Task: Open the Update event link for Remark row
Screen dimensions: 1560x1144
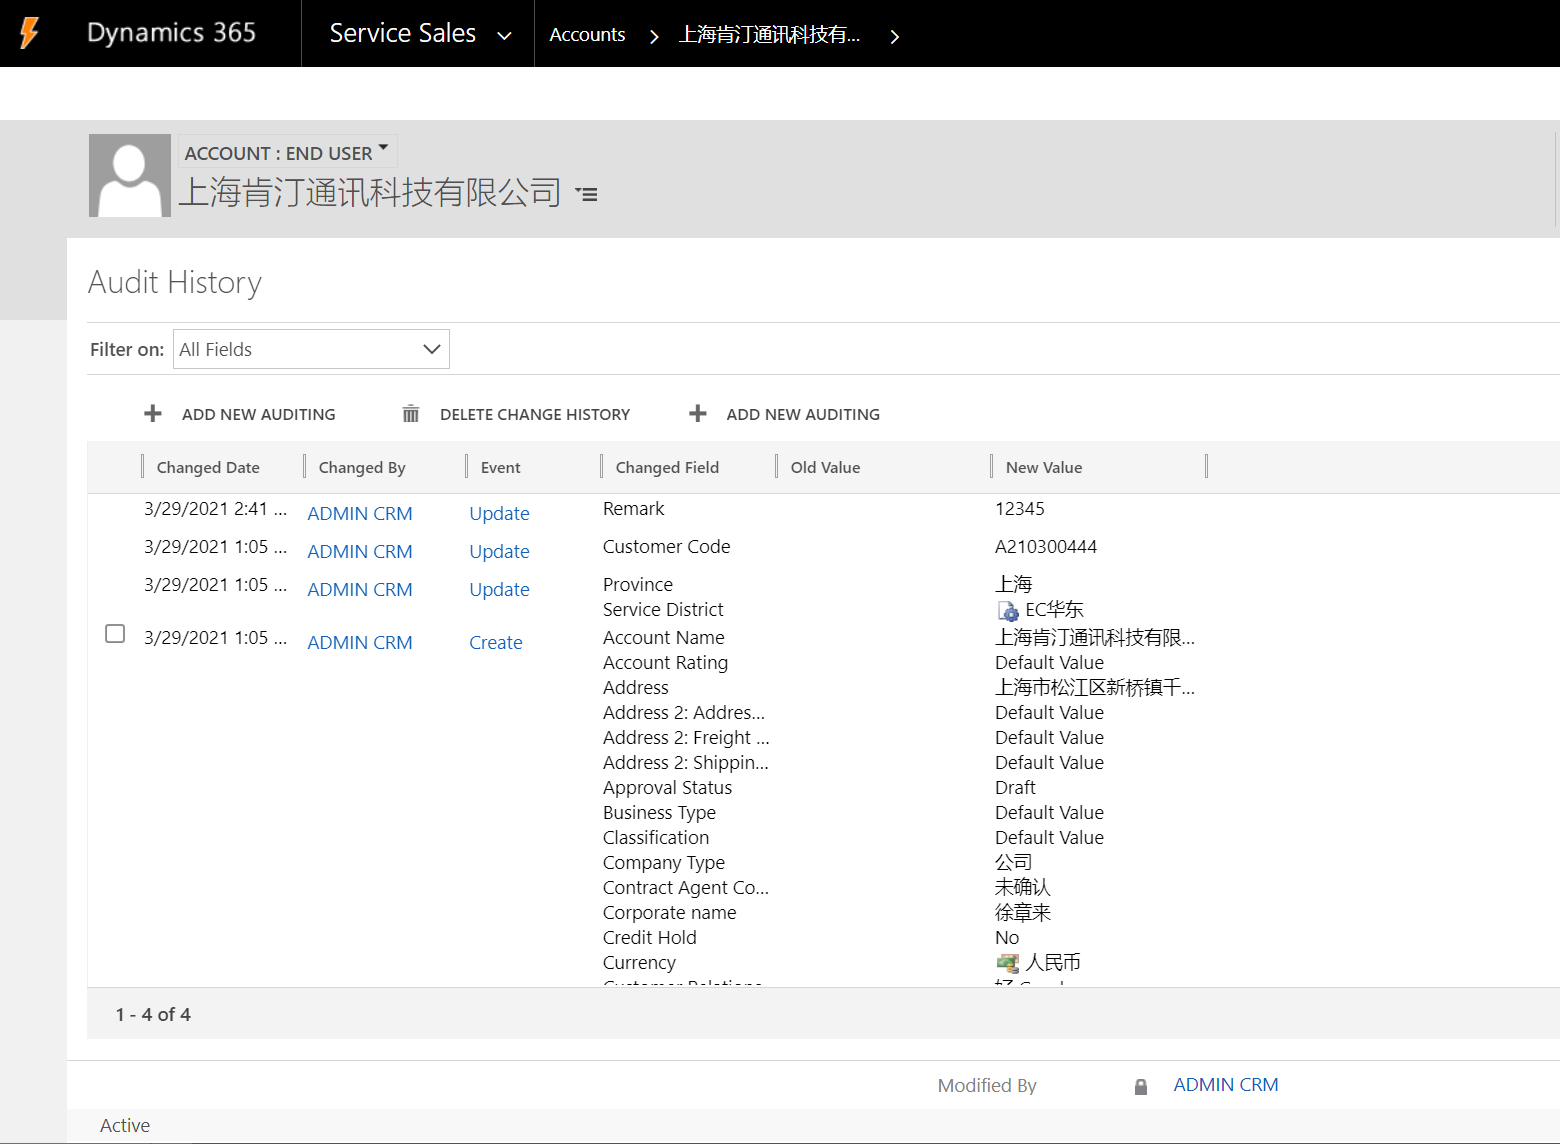Action: tap(499, 513)
